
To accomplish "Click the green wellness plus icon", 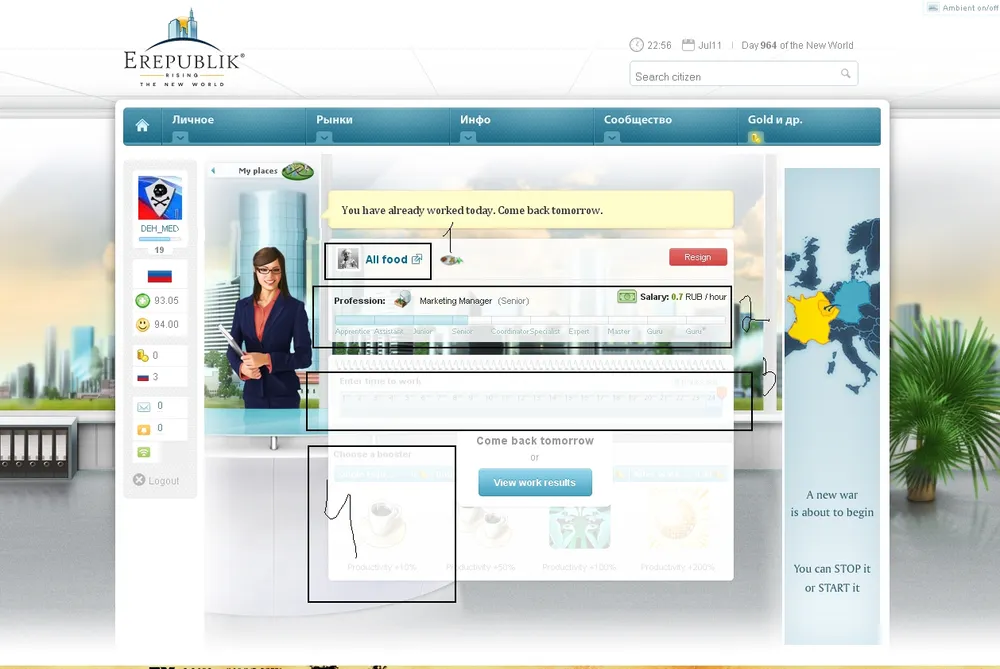I will tap(143, 300).
